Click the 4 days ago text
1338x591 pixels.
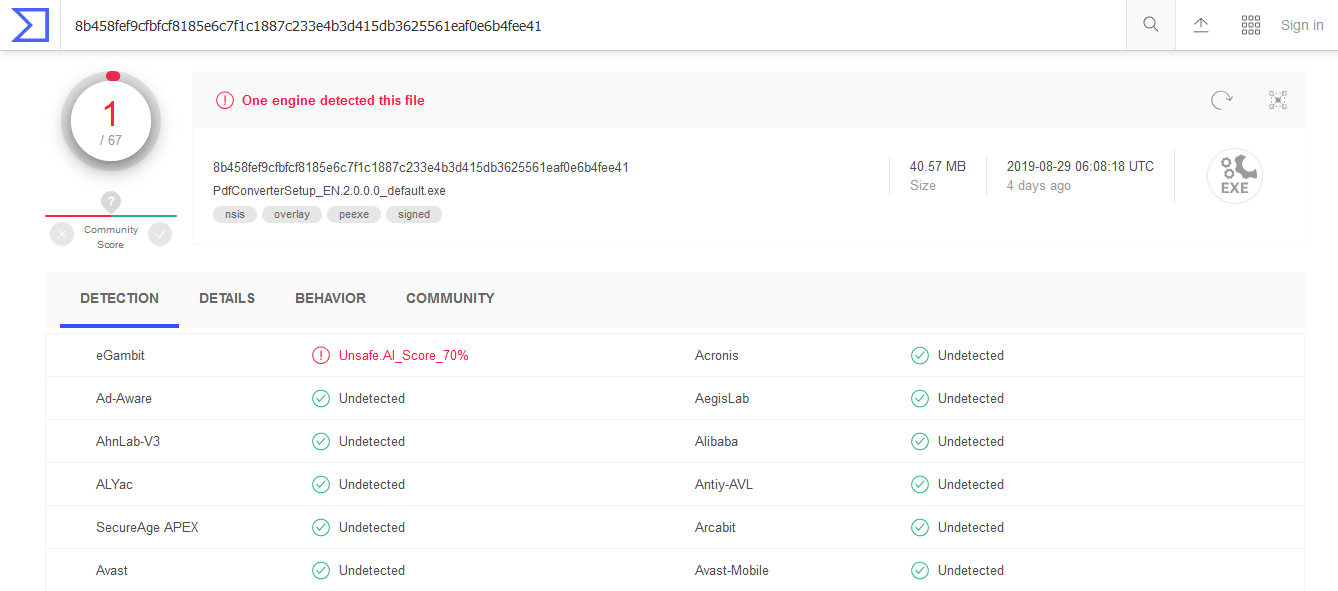point(1039,186)
